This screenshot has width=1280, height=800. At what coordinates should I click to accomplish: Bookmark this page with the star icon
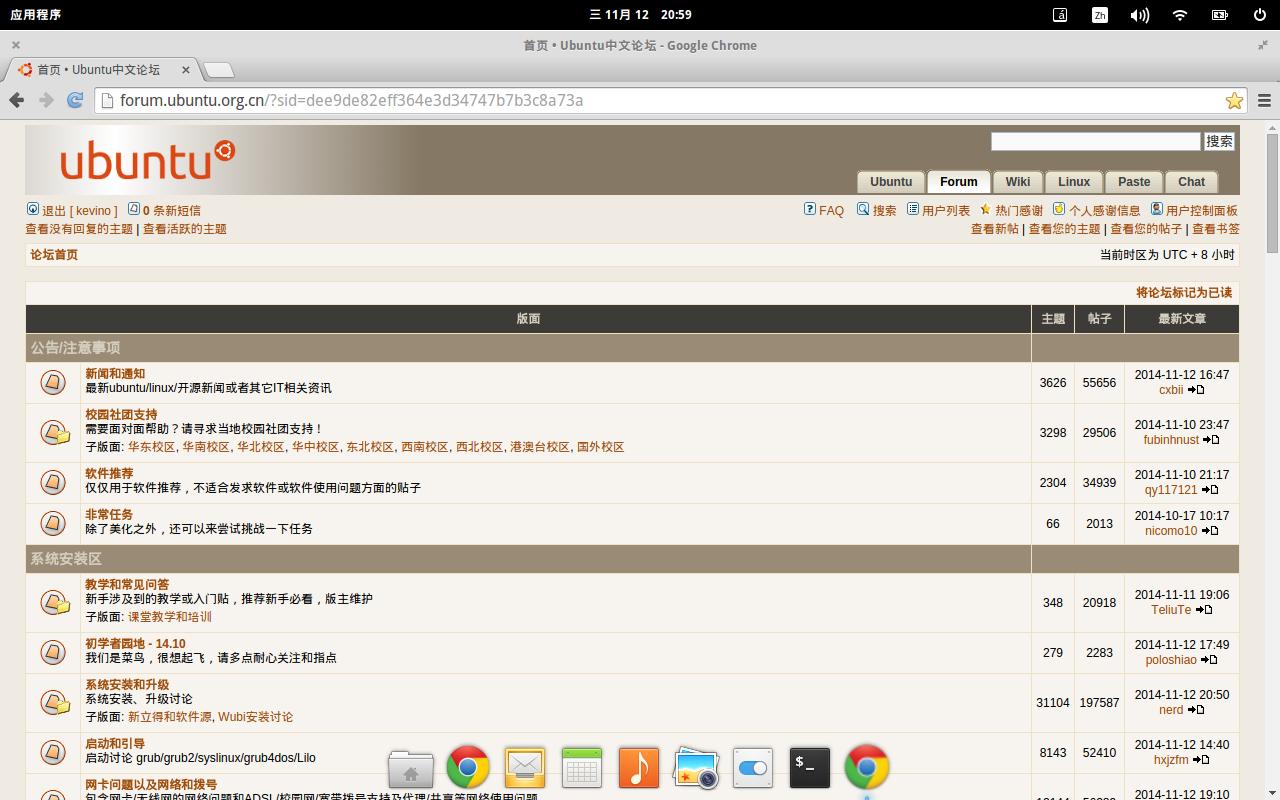point(1234,100)
